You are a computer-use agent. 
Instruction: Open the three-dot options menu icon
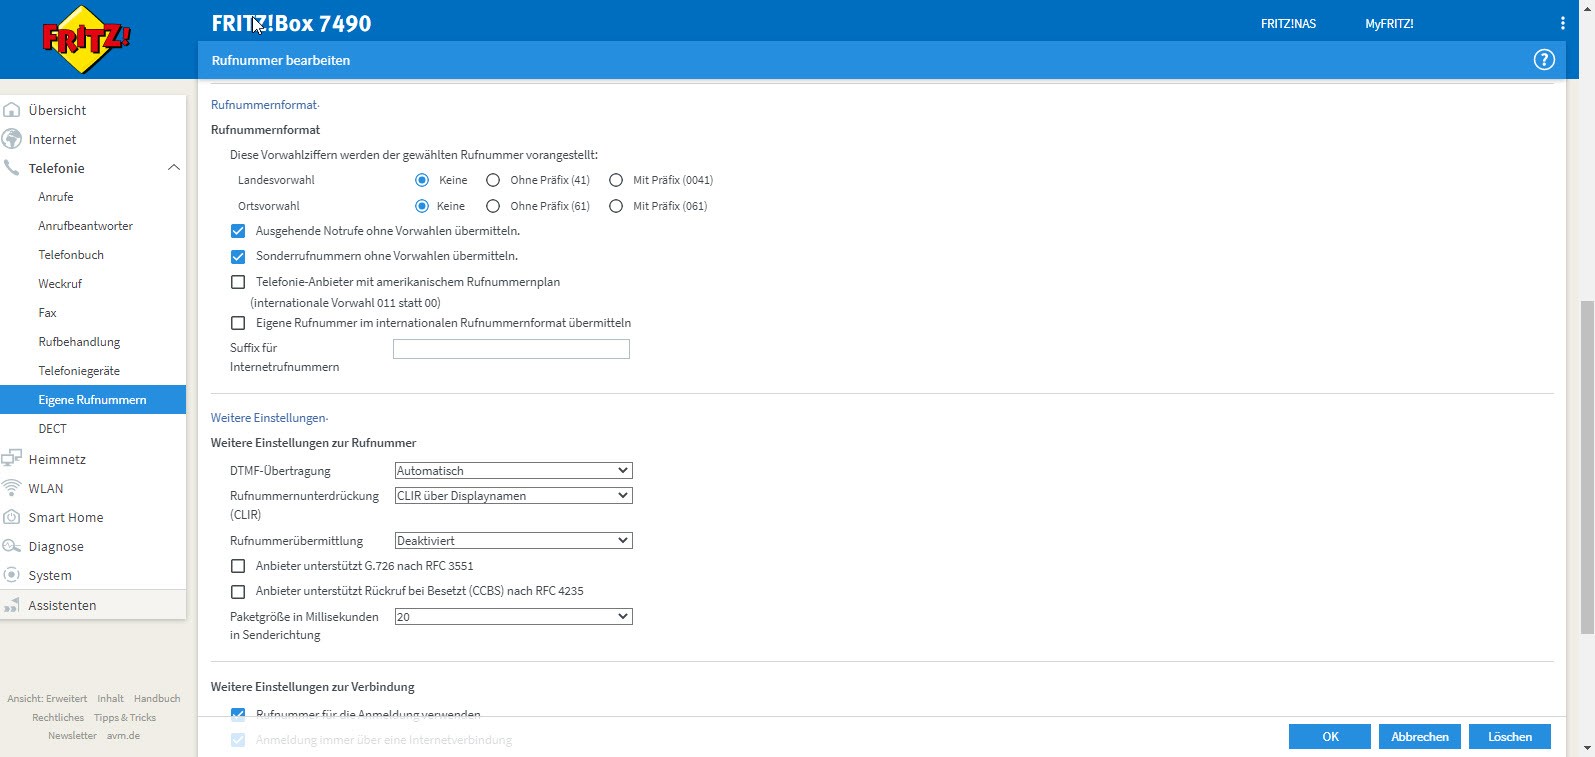click(1562, 23)
